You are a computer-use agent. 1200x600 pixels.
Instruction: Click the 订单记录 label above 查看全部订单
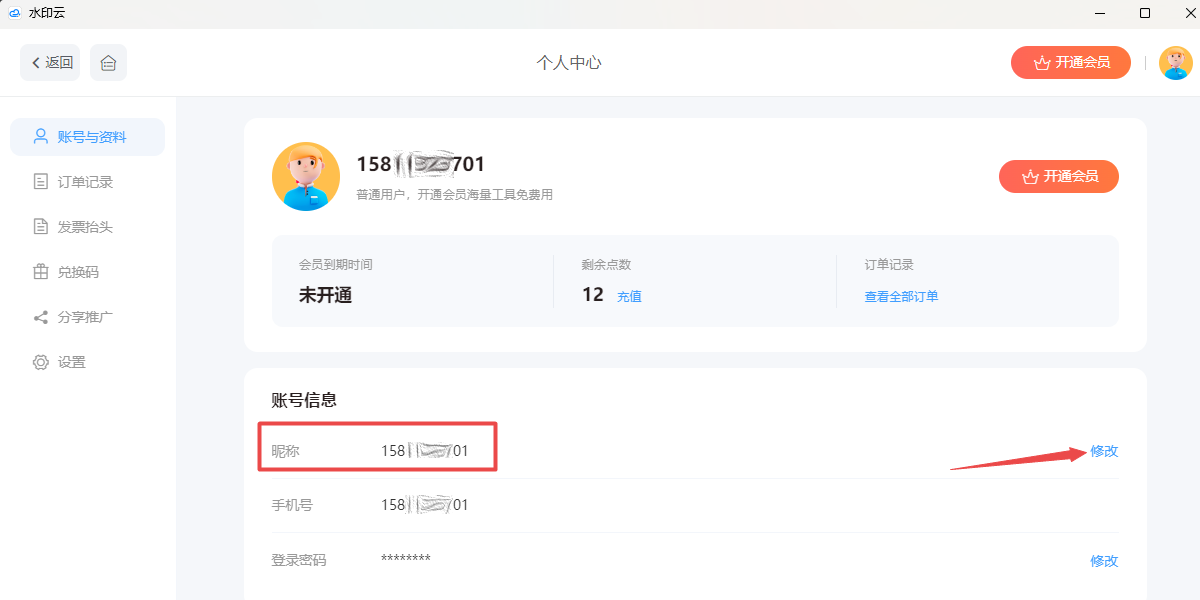tap(889, 265)
